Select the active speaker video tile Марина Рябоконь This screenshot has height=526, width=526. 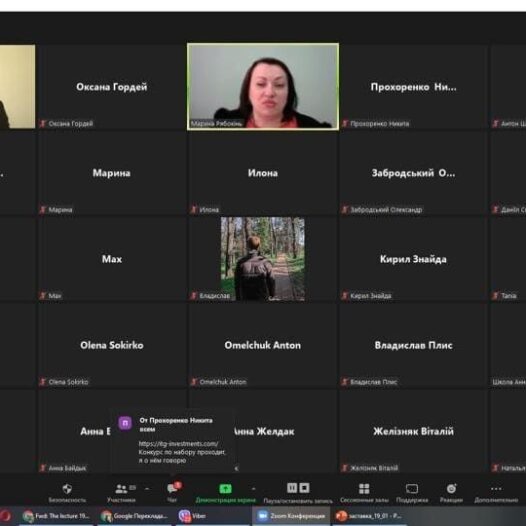click(263, 86)
